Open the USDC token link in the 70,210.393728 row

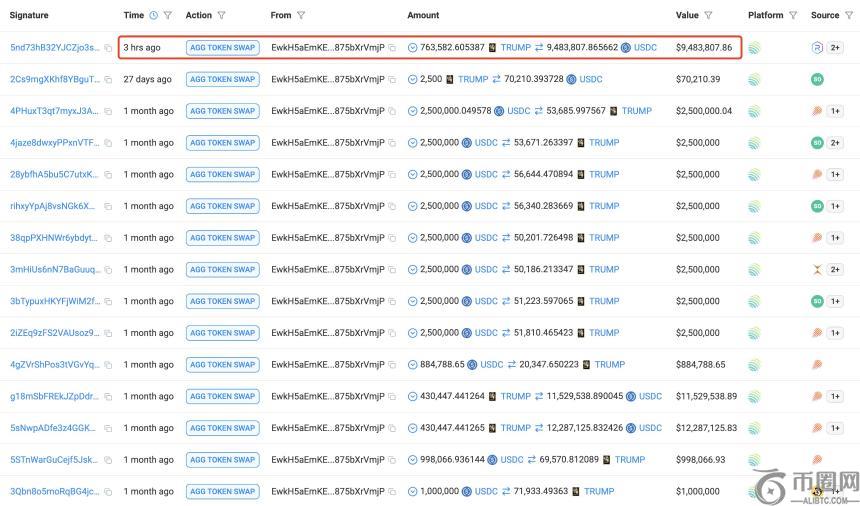[x=591, y=80]
